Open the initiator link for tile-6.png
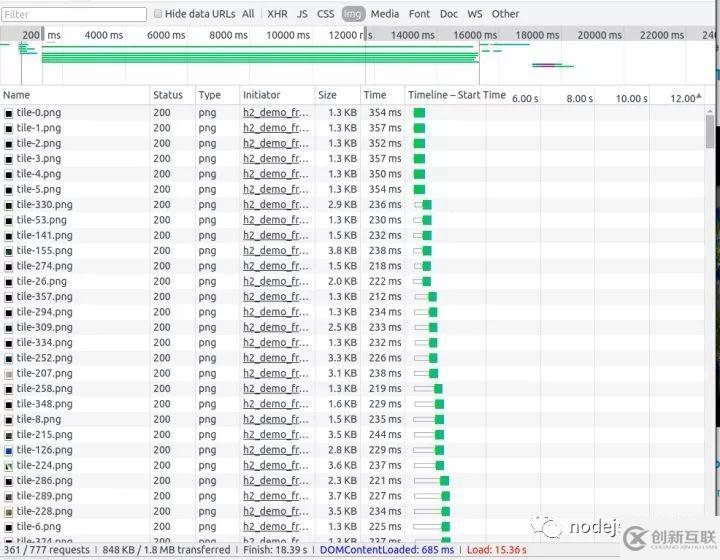Viewport: 720px width, 560px height. click(276, 526)
